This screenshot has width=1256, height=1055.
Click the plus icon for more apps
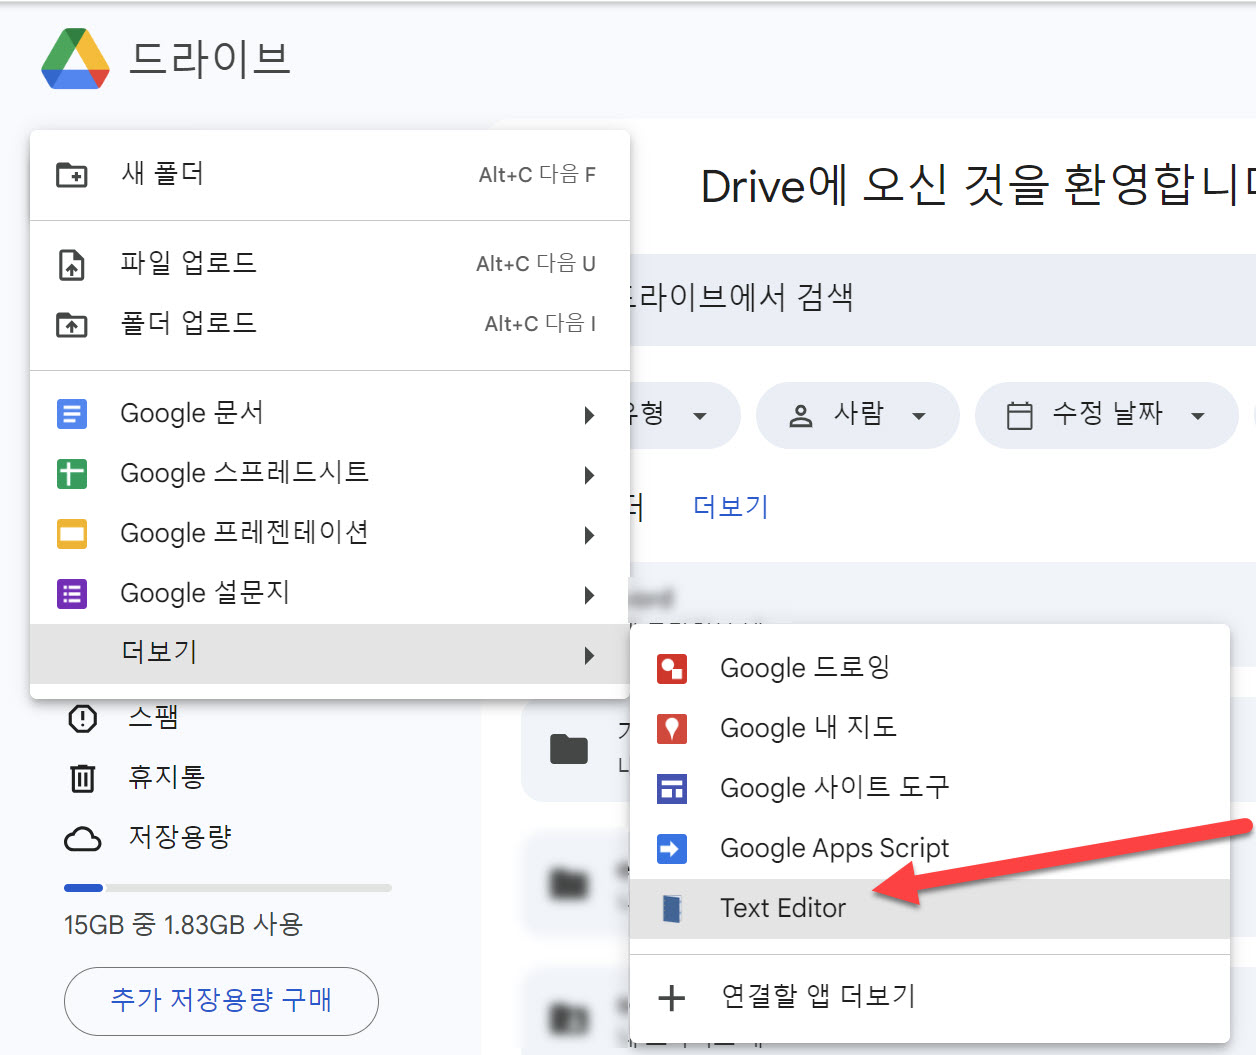tap(672, 997)
